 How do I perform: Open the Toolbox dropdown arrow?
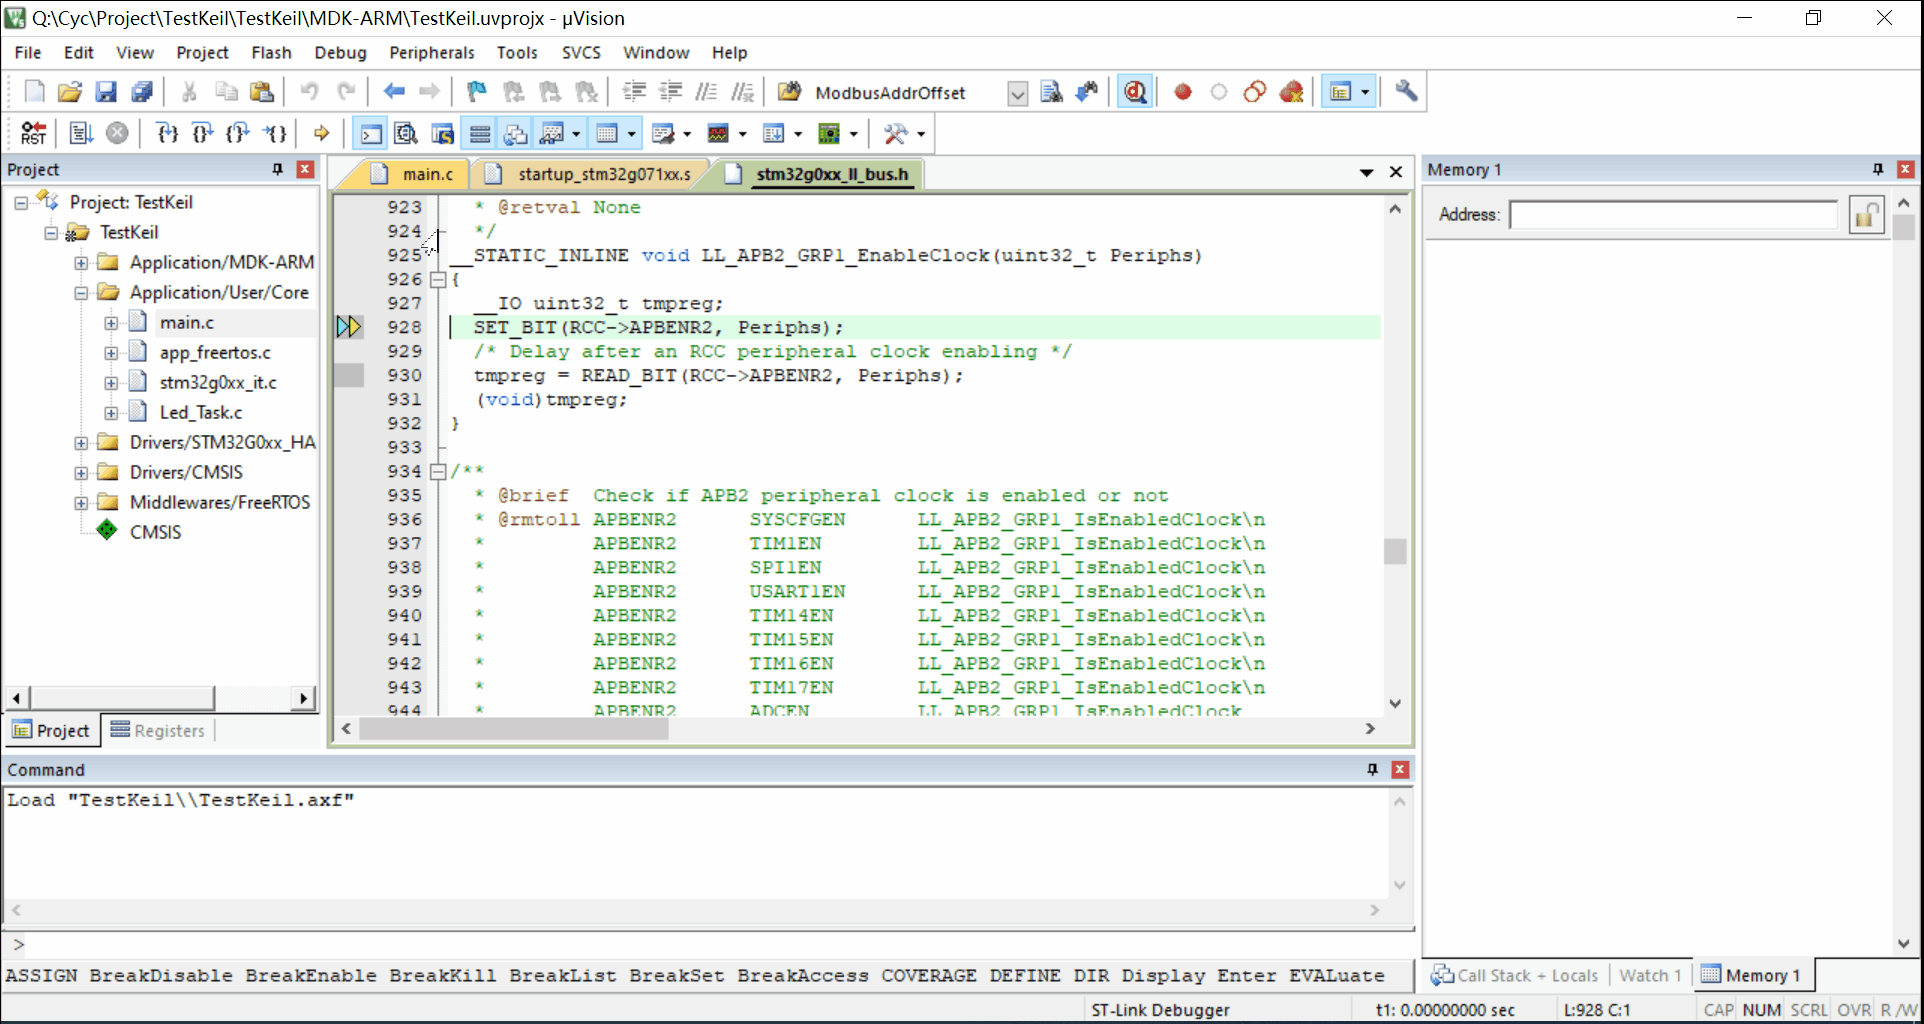921,133
